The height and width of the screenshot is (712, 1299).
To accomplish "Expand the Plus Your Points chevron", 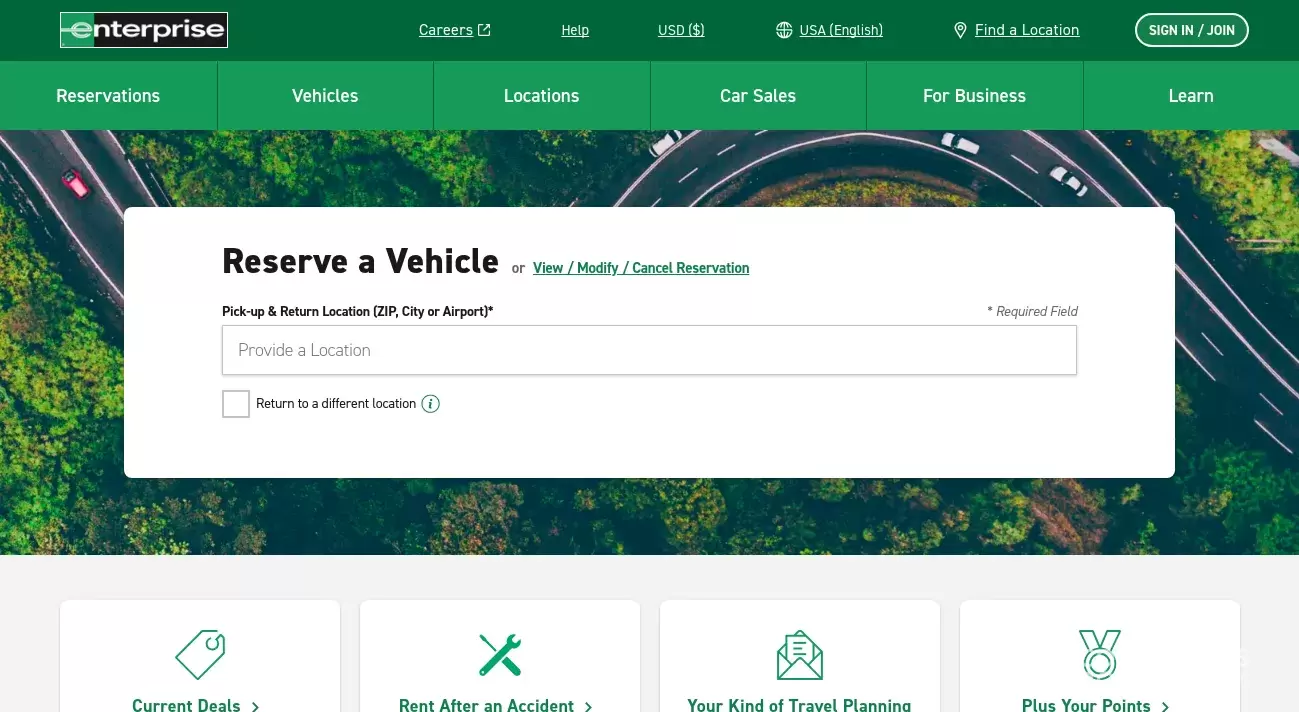I will tap(1165, 707).
